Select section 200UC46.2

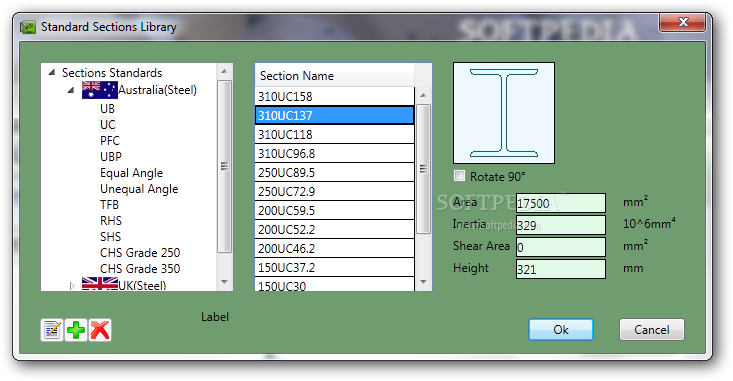(335, 249)
